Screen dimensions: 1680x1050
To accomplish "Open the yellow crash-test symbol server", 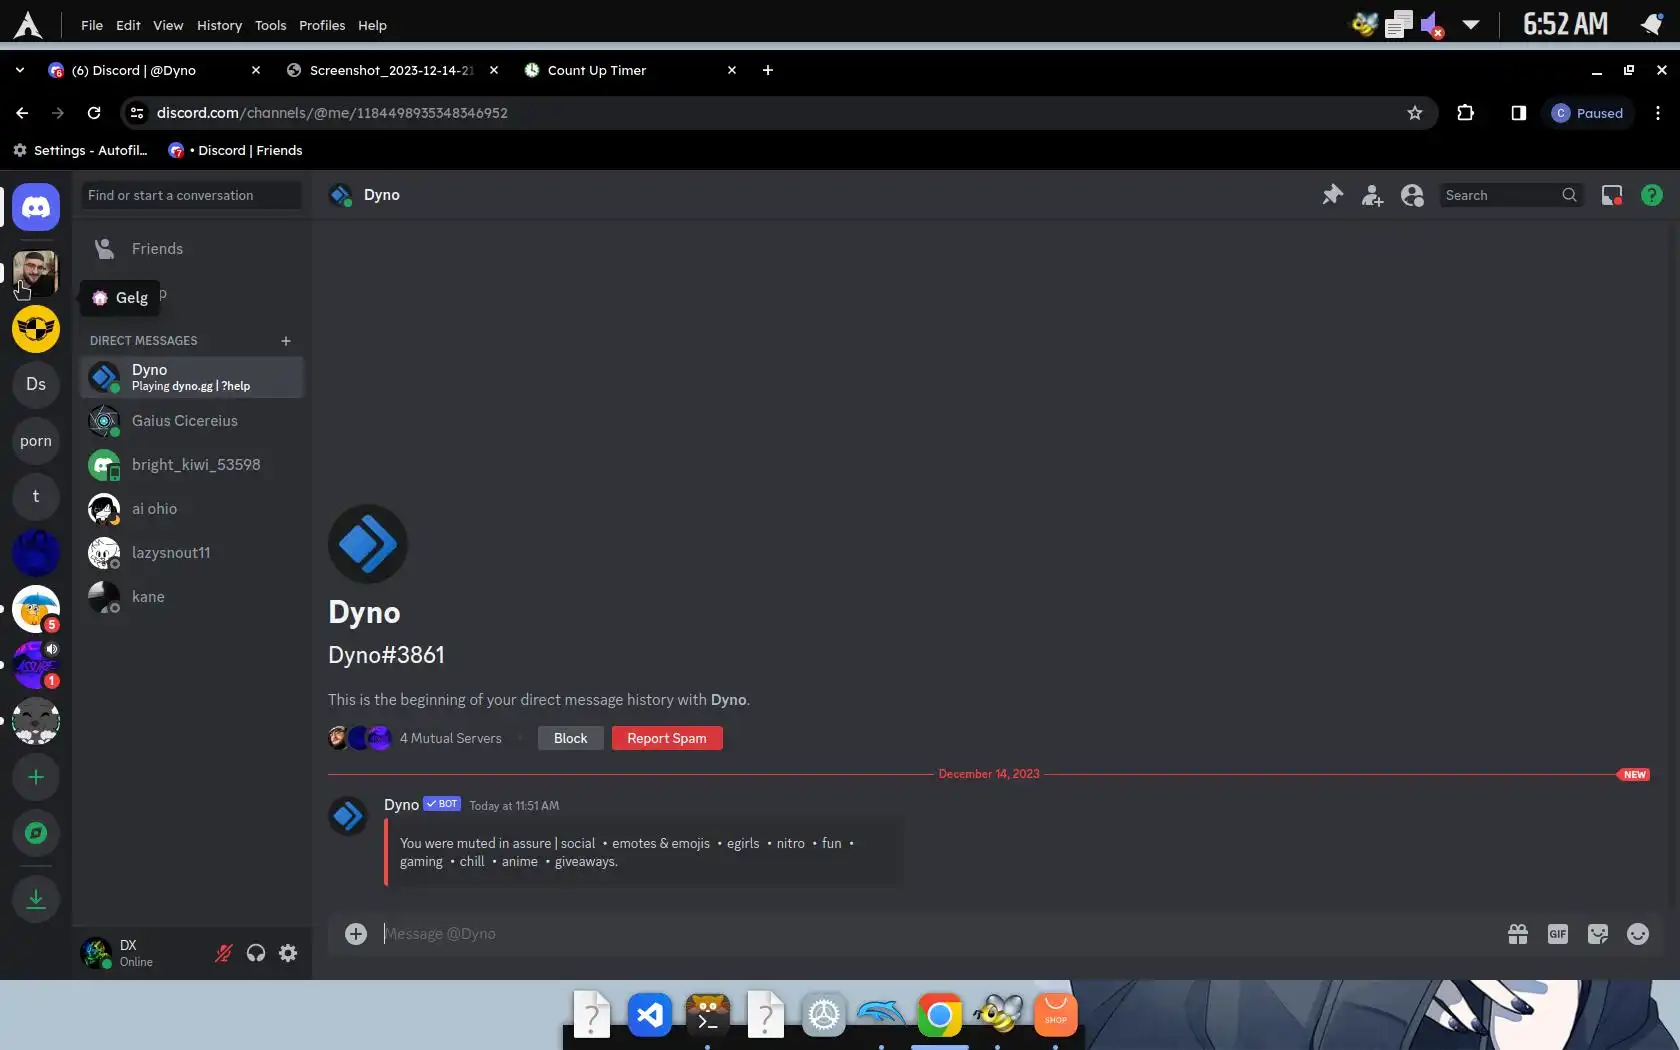I will 36,329.
